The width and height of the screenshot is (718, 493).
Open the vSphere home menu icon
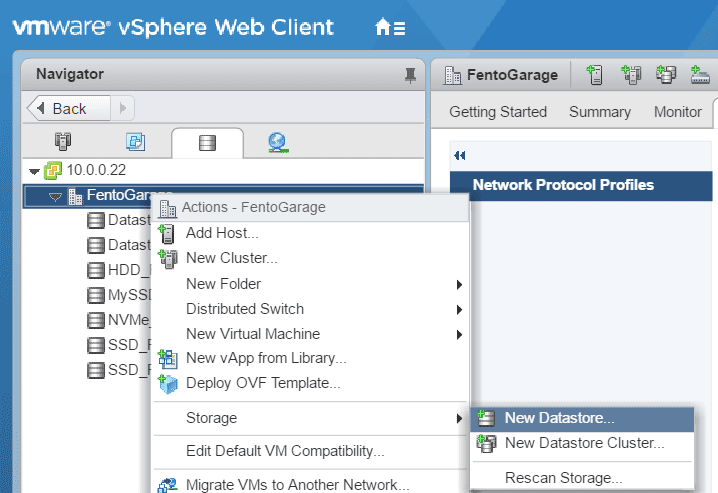tap(389, 27)
